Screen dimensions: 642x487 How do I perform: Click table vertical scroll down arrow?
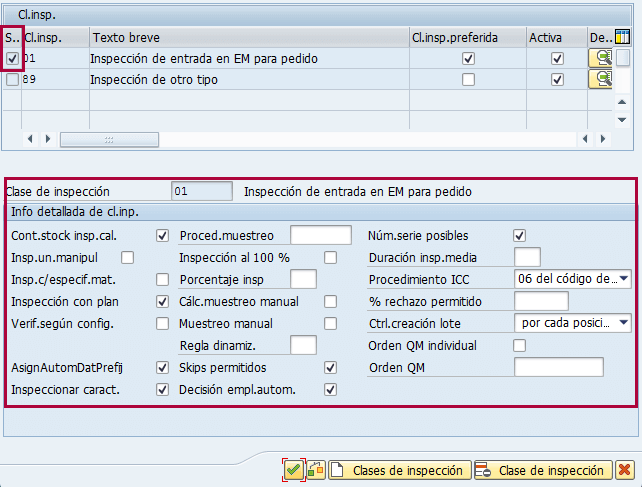(x=622, y=120)
